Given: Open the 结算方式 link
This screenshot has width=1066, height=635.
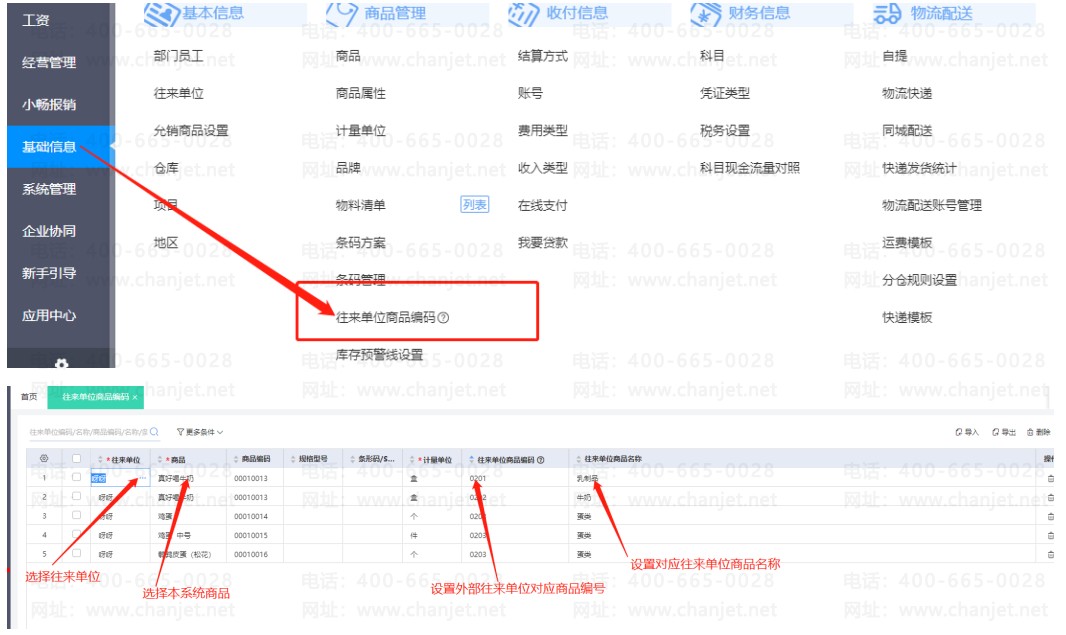Looking at the screenshot, I should (543, 56).
